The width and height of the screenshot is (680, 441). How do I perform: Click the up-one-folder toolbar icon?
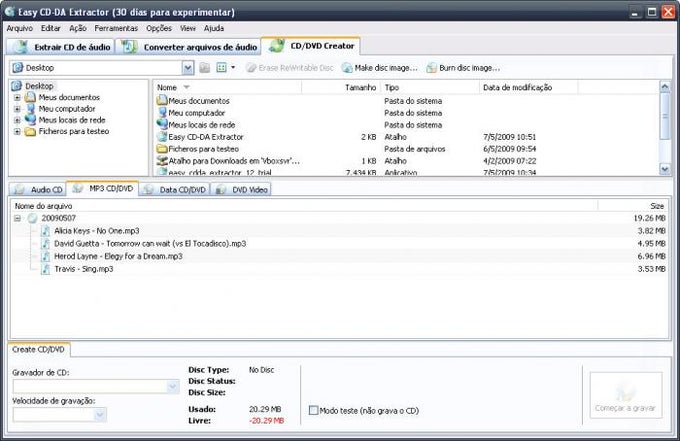(205, 68)
